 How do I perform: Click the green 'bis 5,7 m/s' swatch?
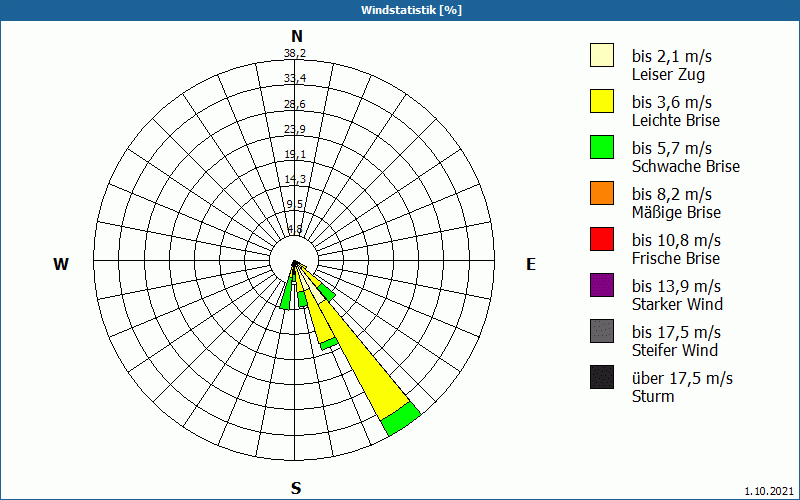(602, 147)
